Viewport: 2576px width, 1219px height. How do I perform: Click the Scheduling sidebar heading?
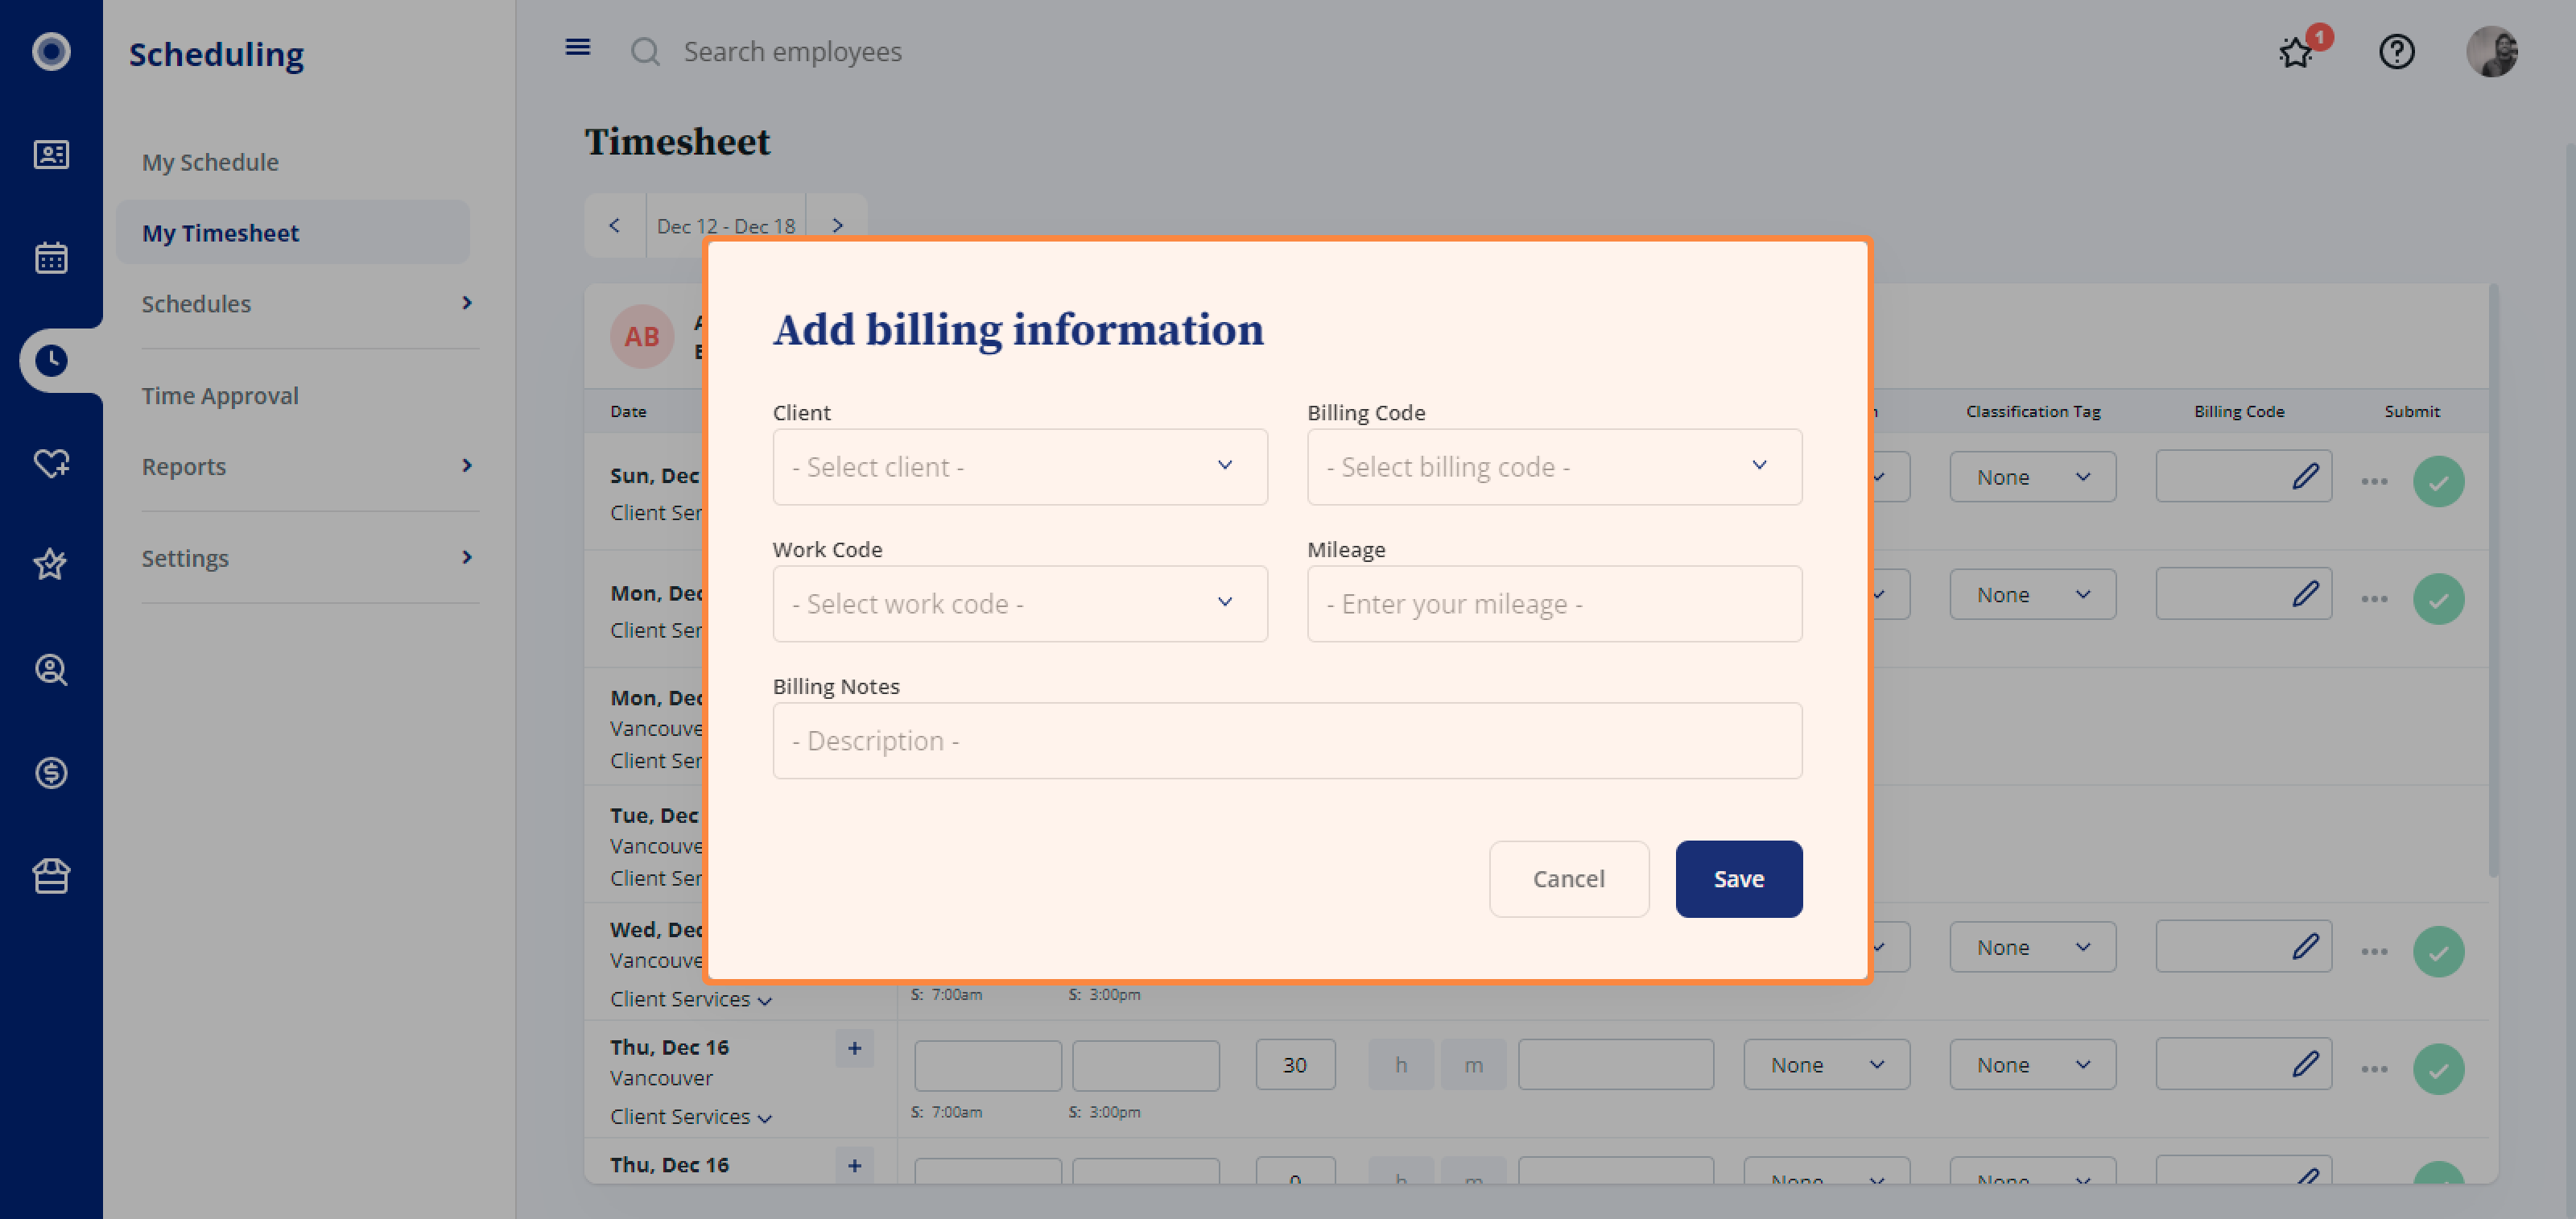(216, 54)
